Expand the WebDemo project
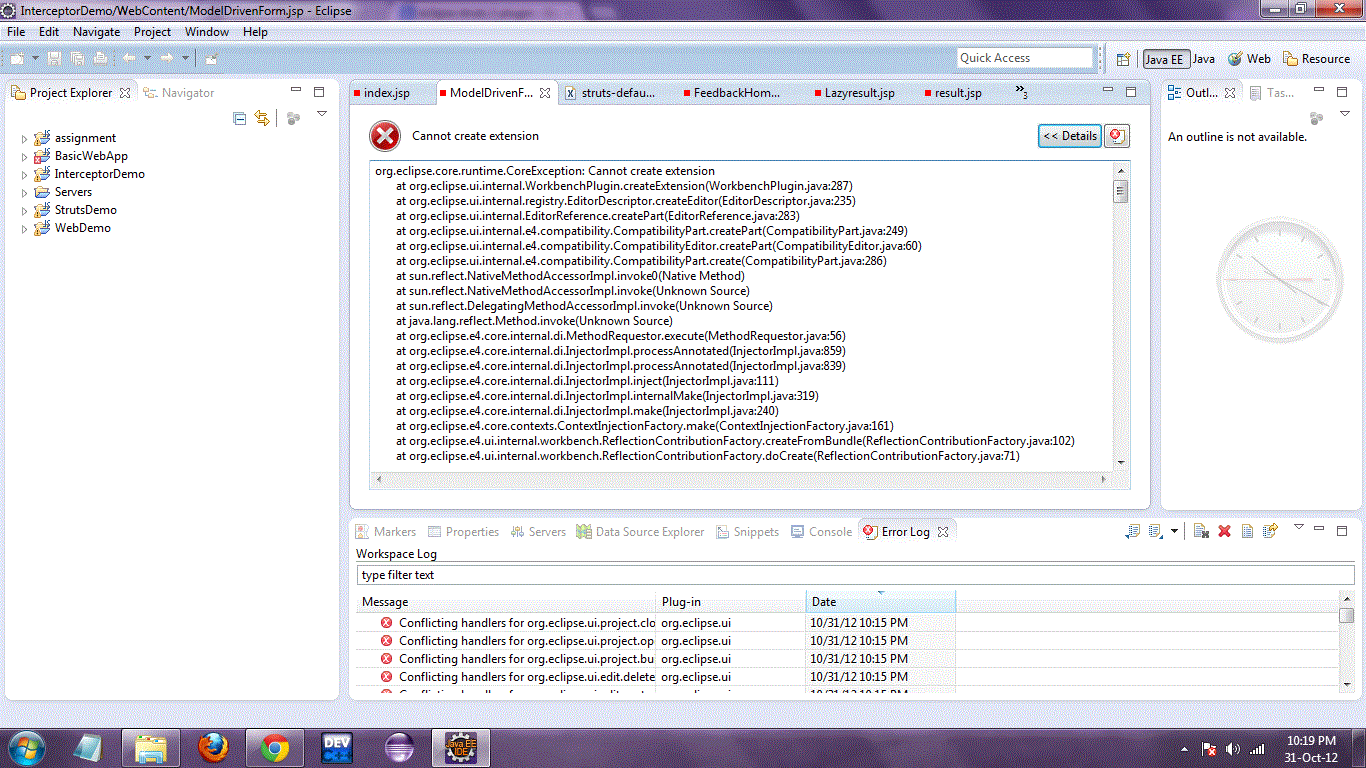Image resolution: width=1366 pixels, height=768 pixels. pyautogui.click(x=25, y=228)
